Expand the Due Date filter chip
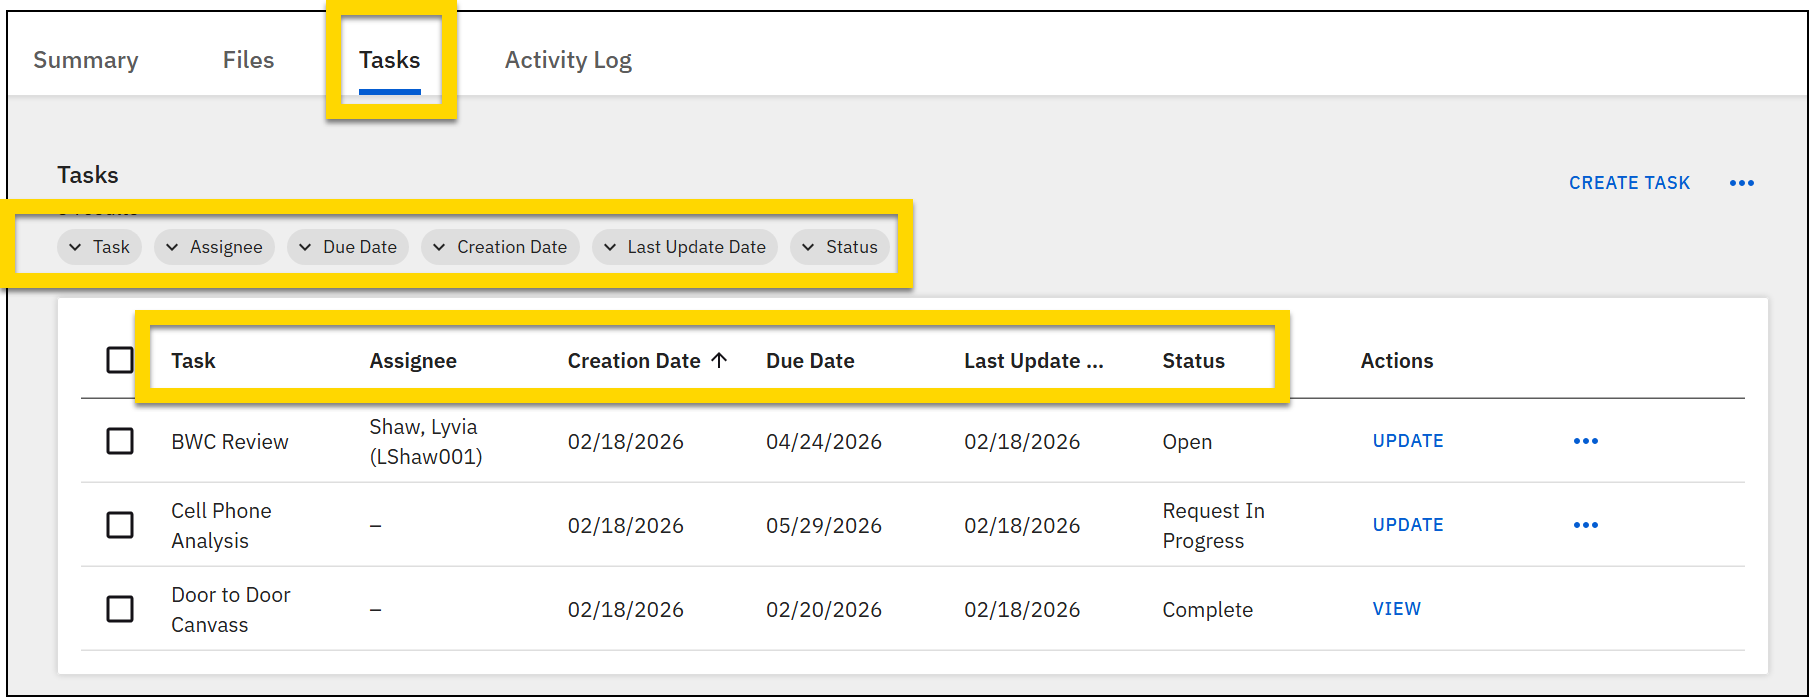The height and width of the screenshot is (697, 1809). (348, 247)
